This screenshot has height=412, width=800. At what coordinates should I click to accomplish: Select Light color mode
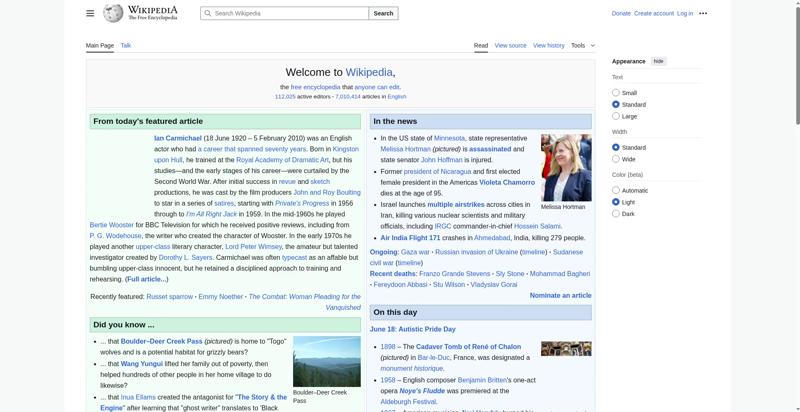point(616,202)
